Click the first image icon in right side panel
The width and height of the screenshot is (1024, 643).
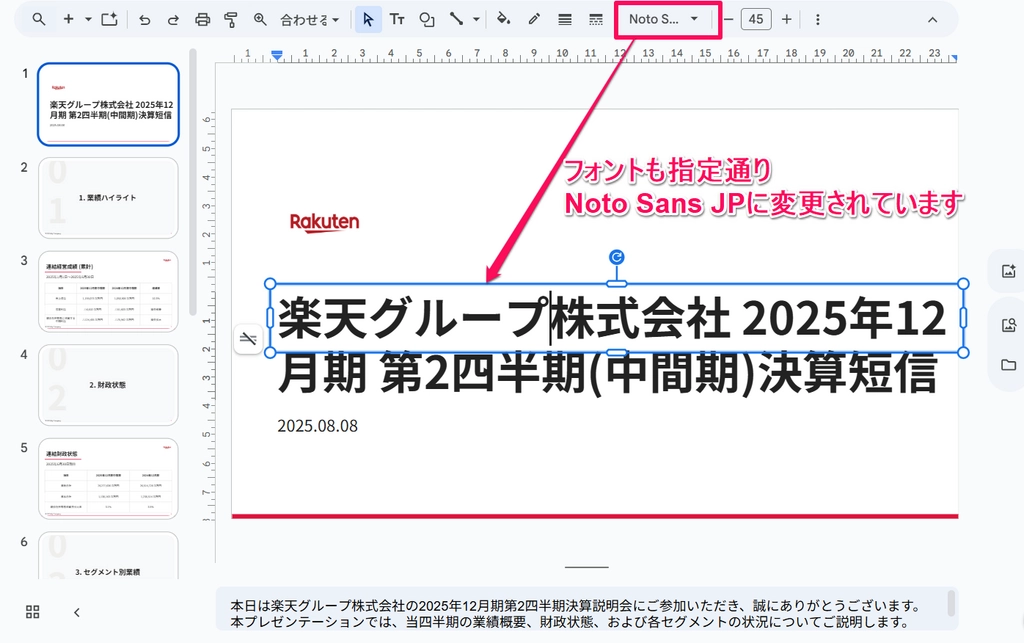coord(1009,271)
